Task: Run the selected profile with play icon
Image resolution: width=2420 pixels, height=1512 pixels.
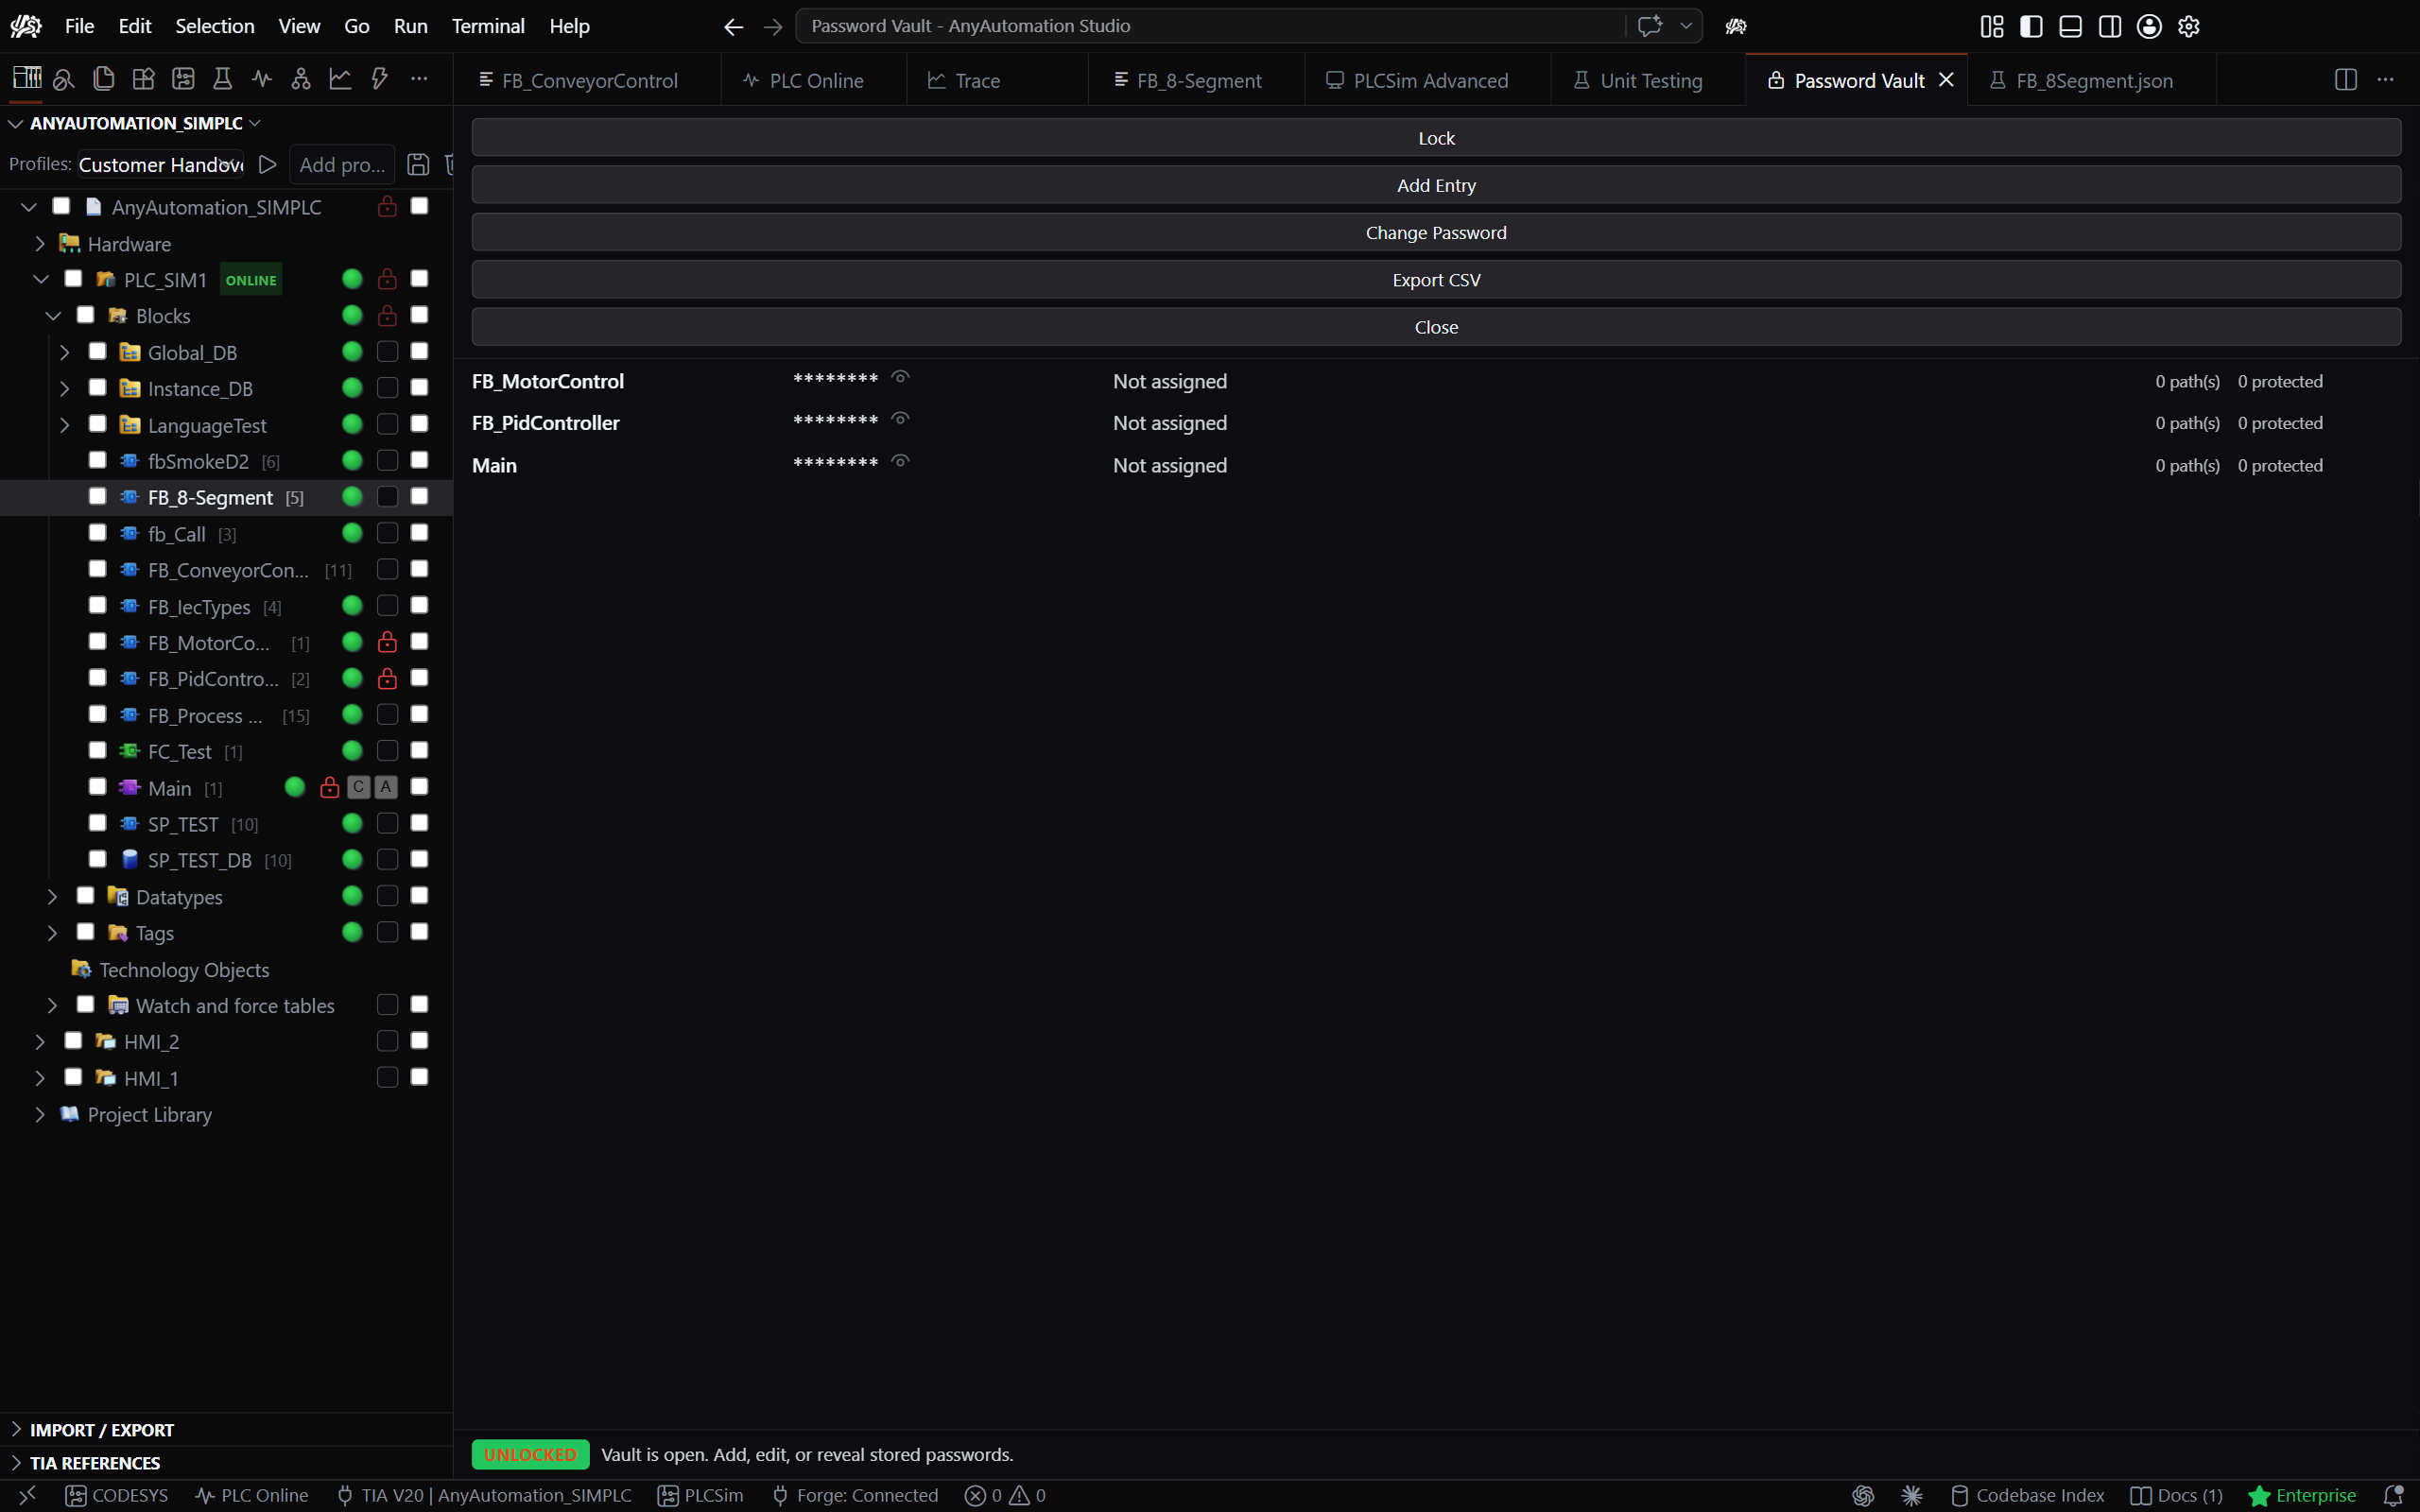Action: [267, 164]
